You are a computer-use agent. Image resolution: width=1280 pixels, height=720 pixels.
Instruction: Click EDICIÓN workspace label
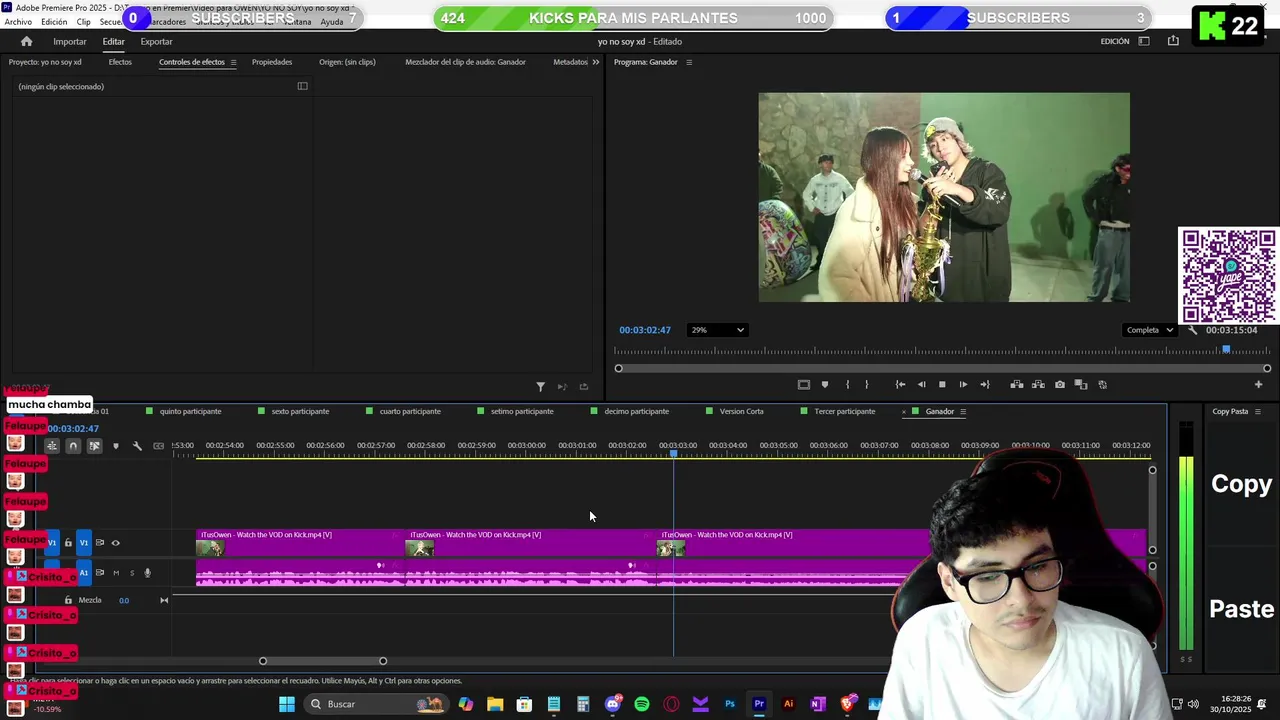tap(1115, 41)
